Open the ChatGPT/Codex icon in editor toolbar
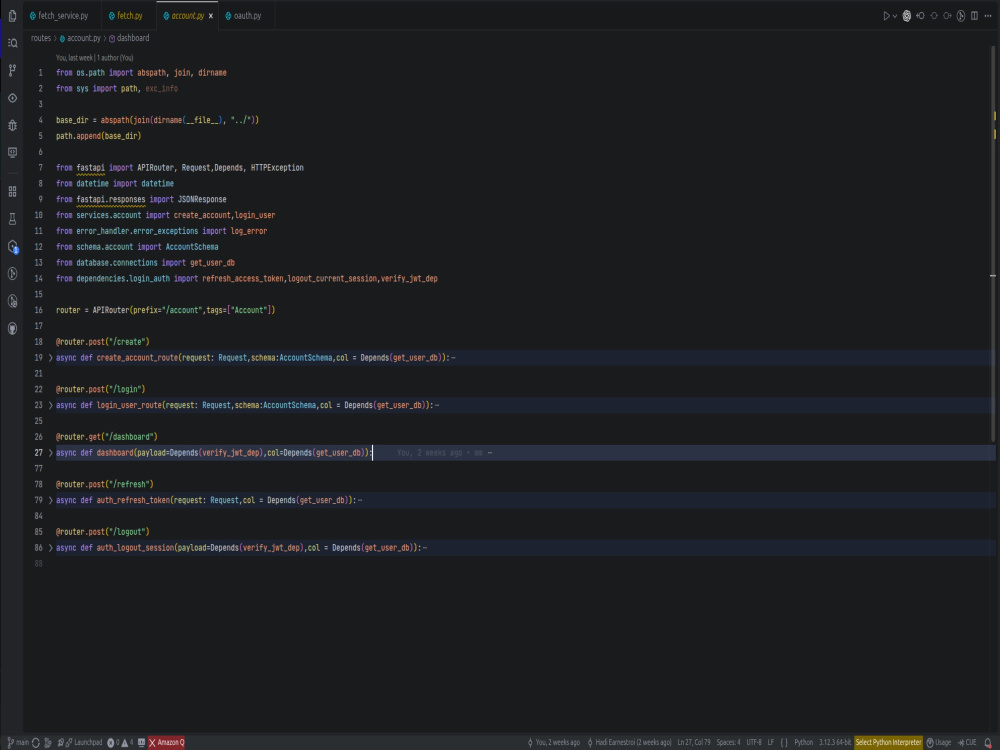Viewport: 1000px width, 750px height. tap(906, 16)
